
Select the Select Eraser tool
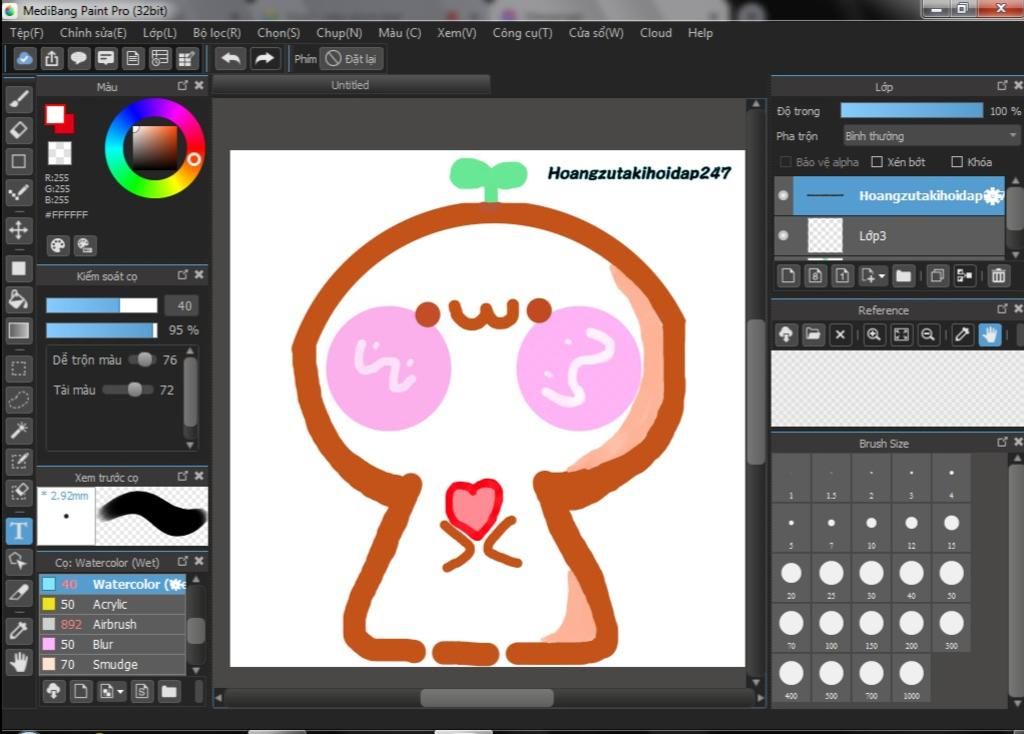pyautogui.click(x=19, y=492)
